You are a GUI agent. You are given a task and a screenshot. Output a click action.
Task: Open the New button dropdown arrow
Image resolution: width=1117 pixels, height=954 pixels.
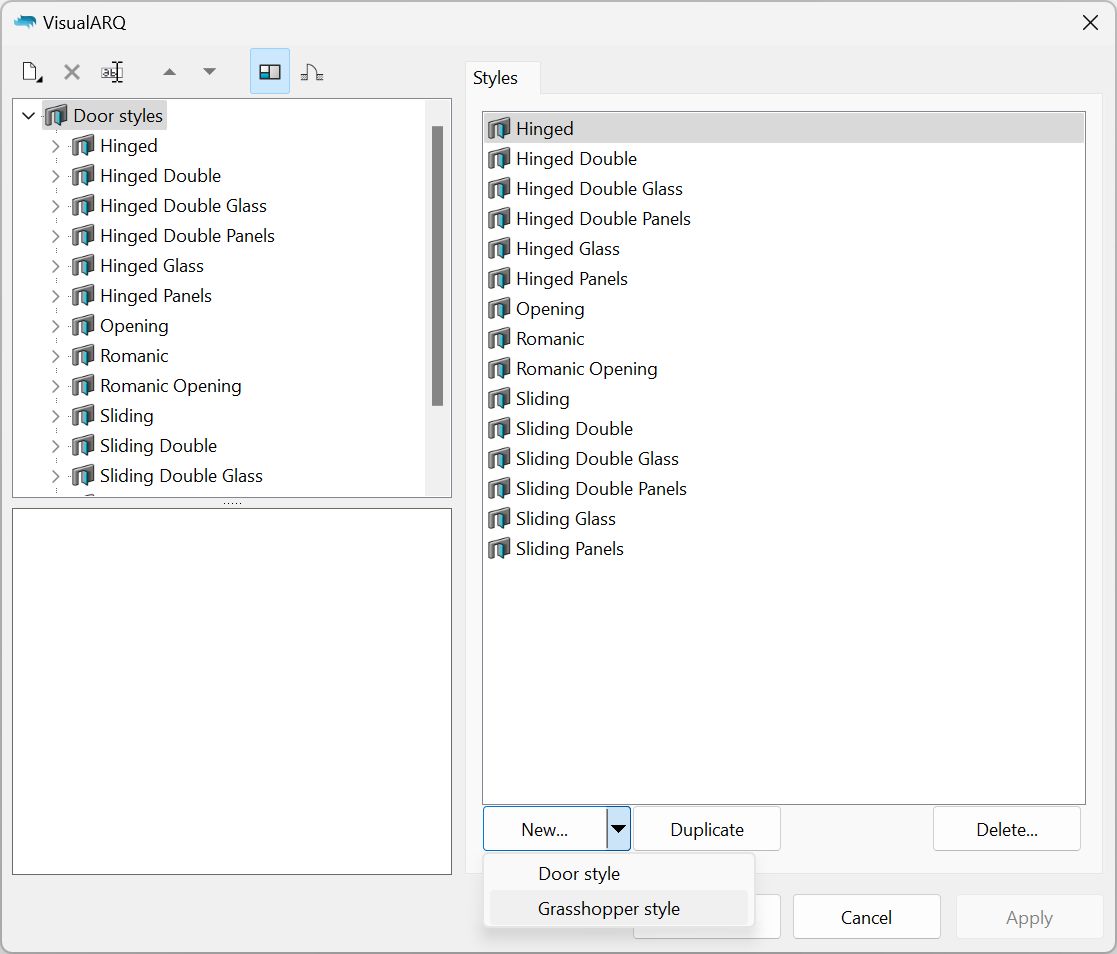click(618, 829)
